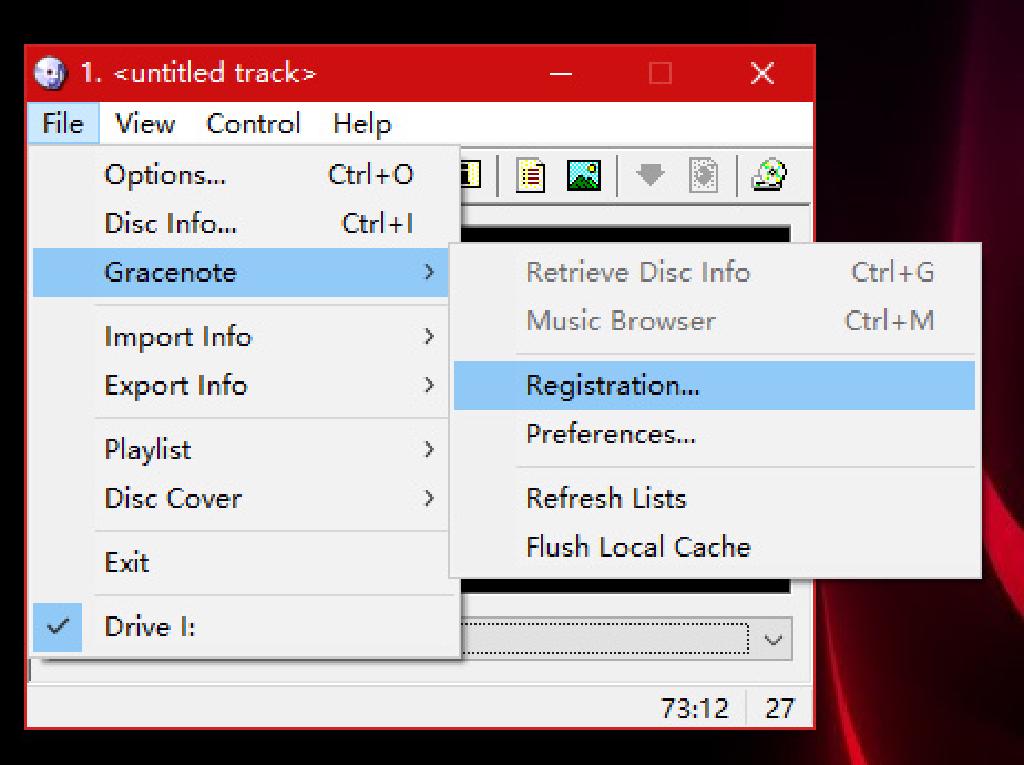Open the Control menu
Screen dimensions: 1024x765
(253, 123)
